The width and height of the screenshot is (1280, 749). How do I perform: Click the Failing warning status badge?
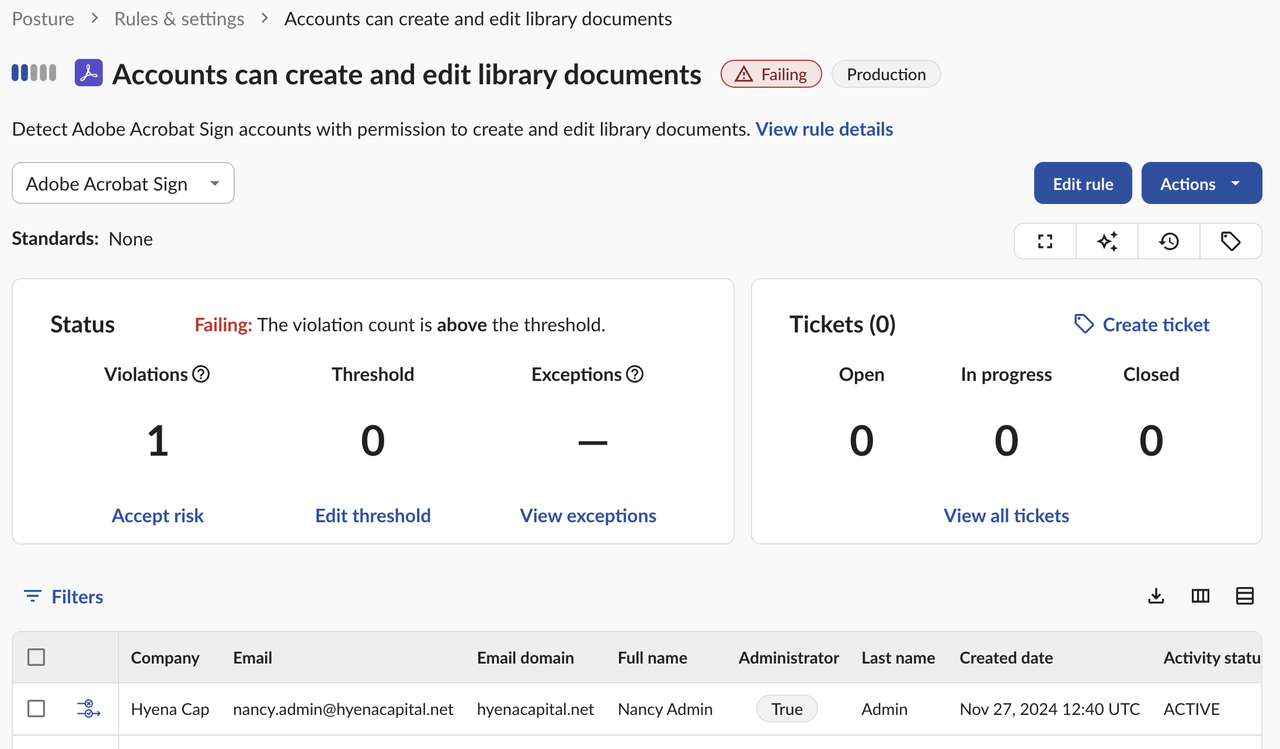[x=771, y=74]
